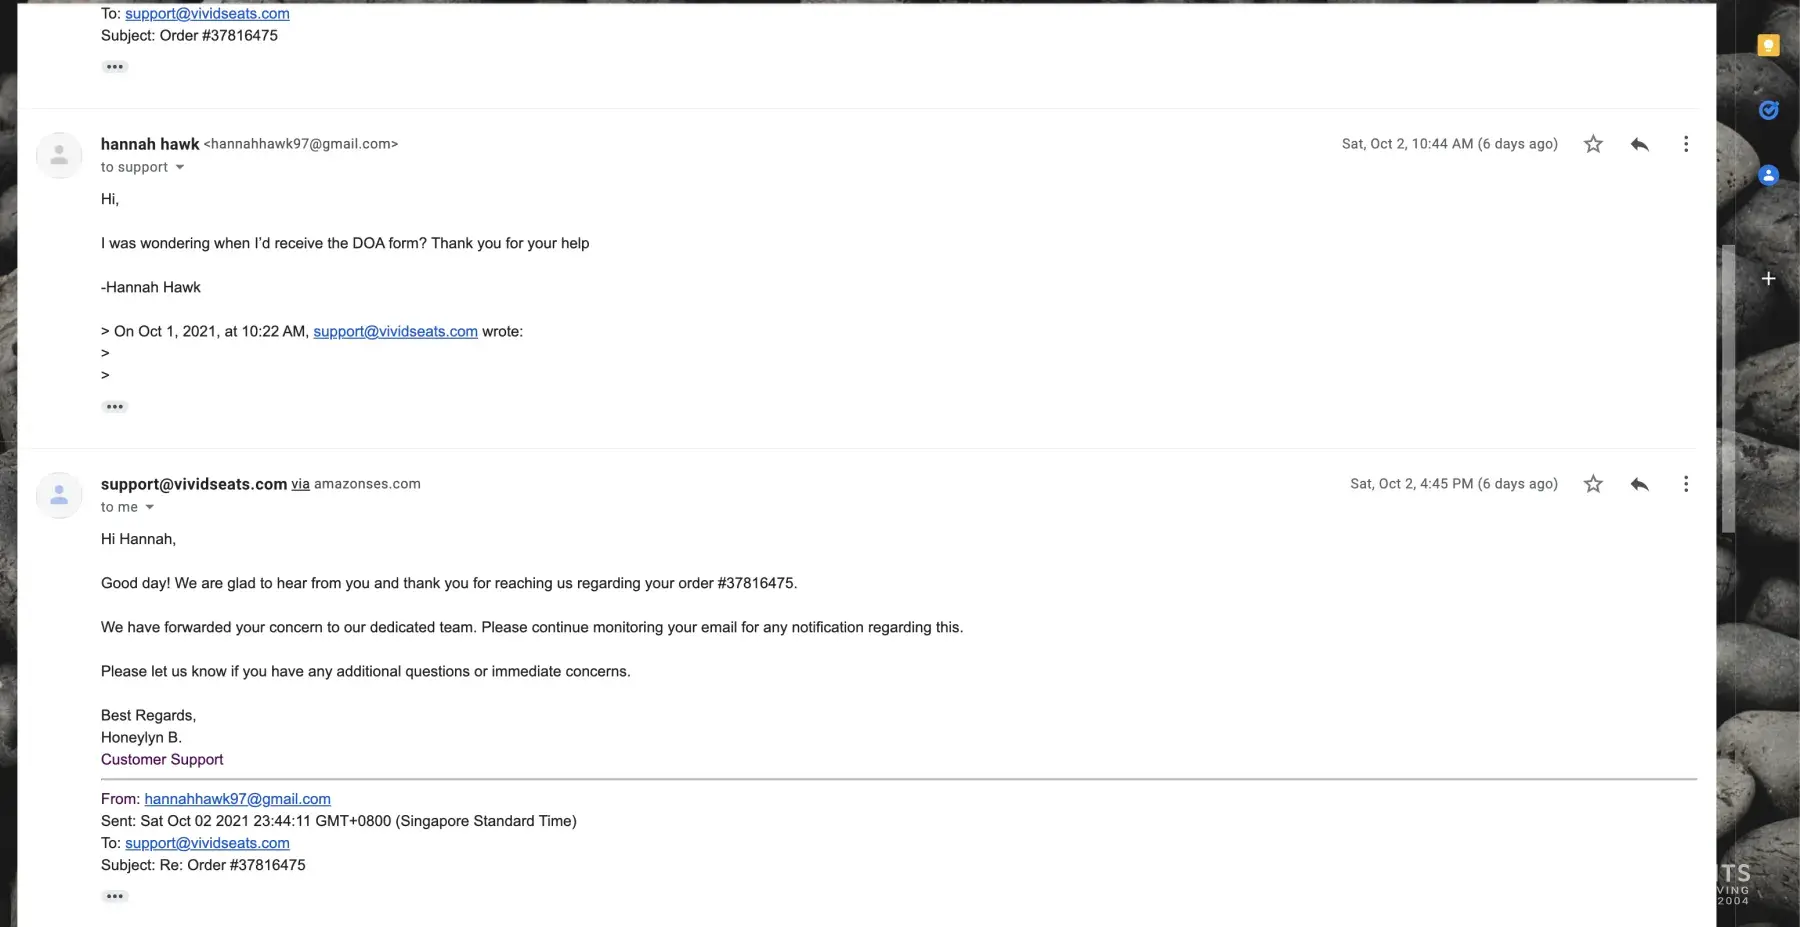Click the vertical scrollbar of the email thread
Screen dimensions: 1800x927
pos(1727,390)
